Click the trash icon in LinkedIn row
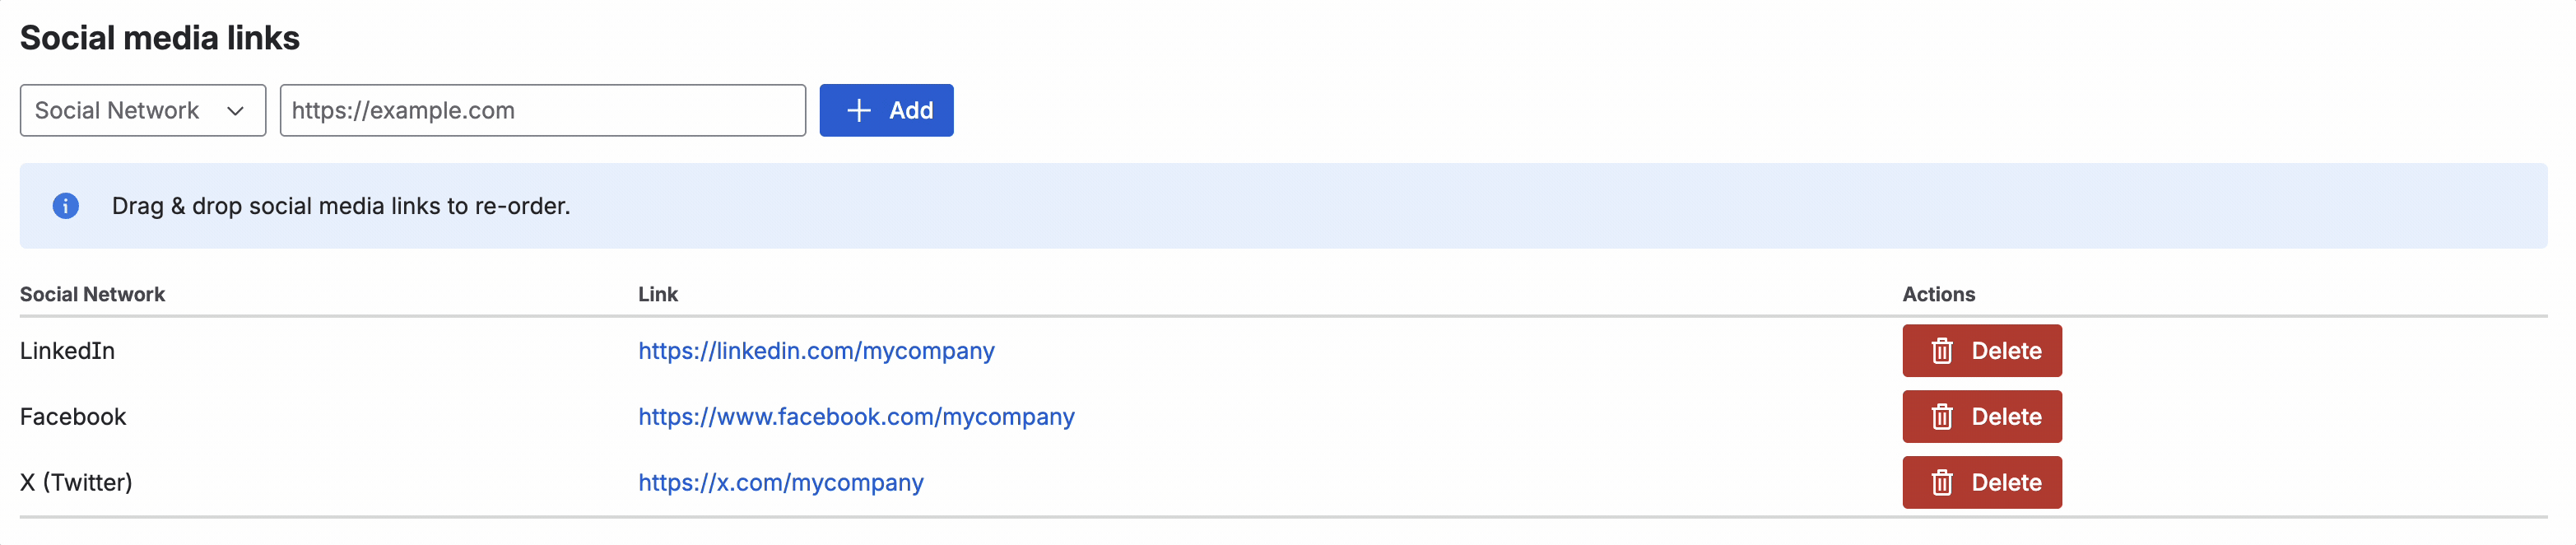The image size is (2576, 545). (x=1941, y=351)
